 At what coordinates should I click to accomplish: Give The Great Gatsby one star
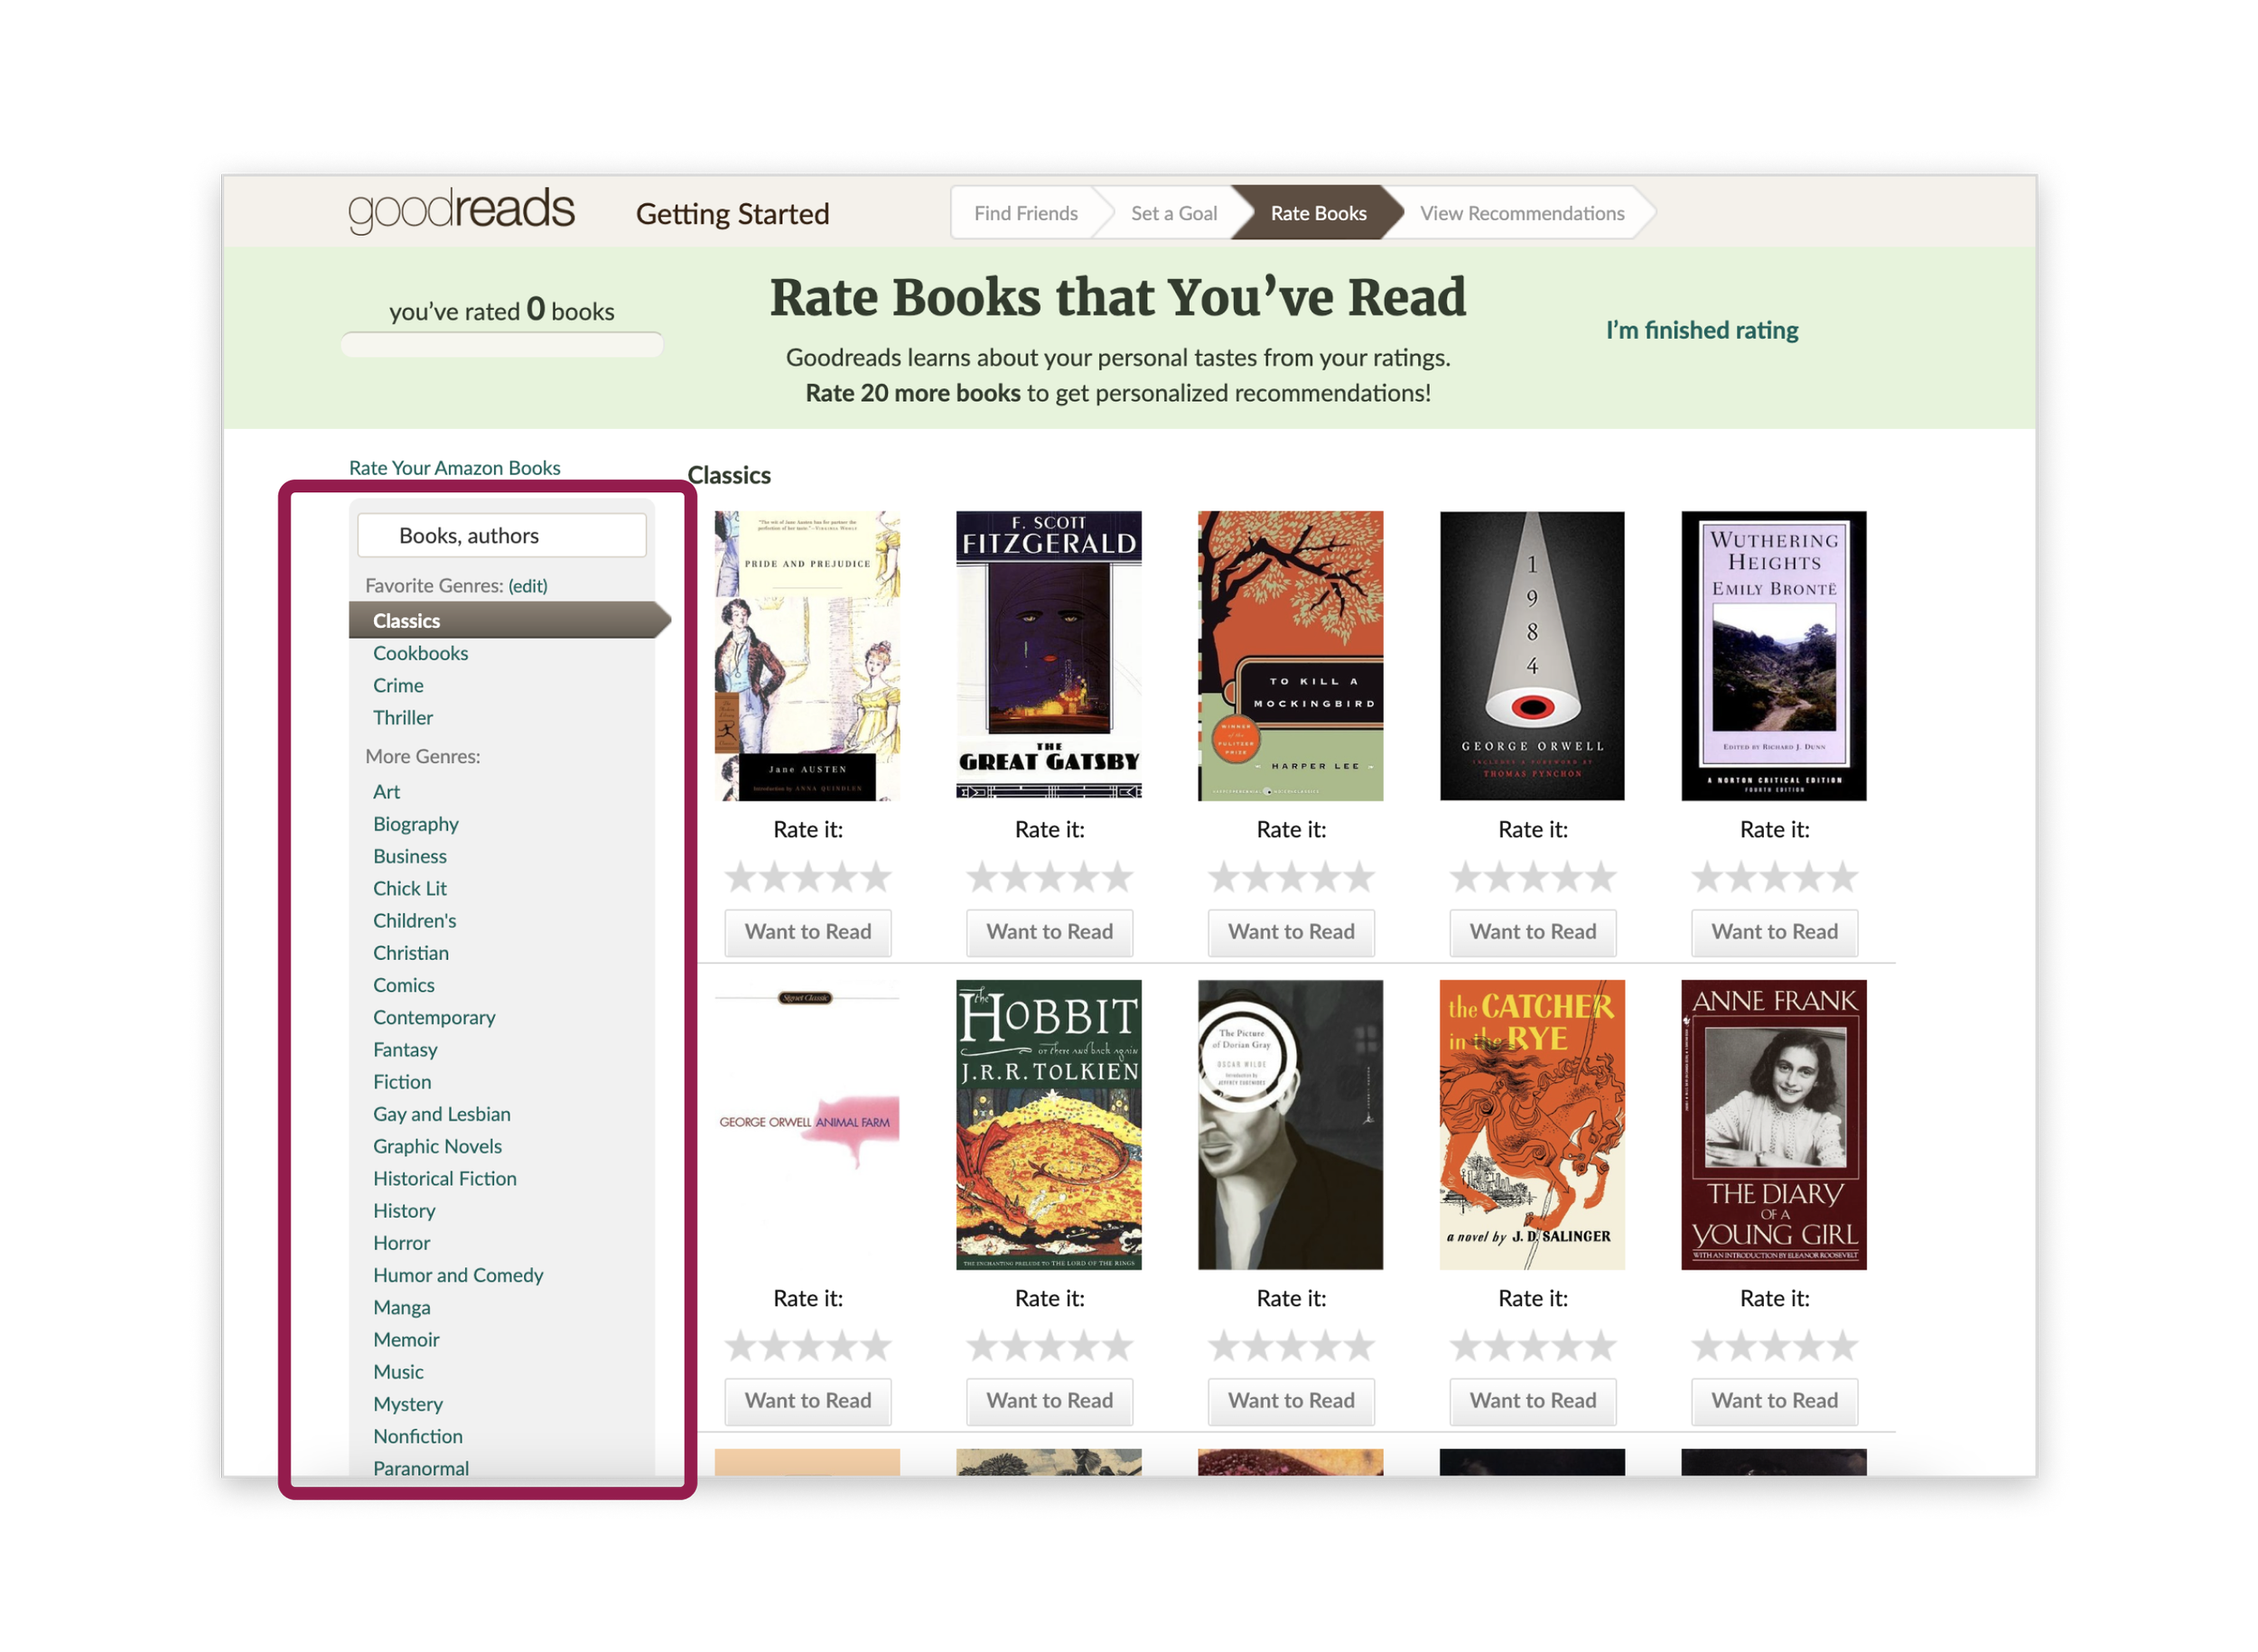click(x=982, y=878)
